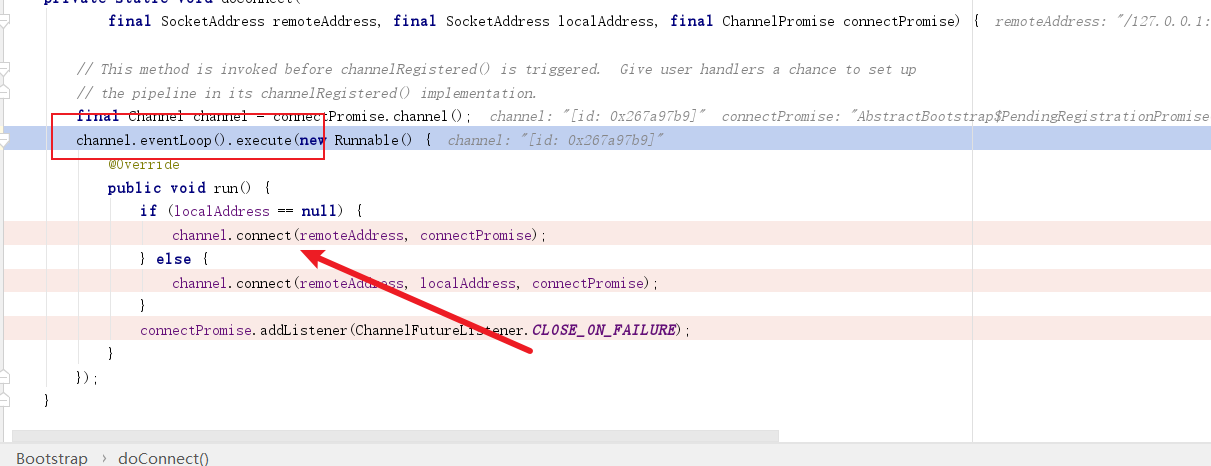The height and width of the screenshot is (466, 1211).
Task: Select the doConnect() breadcrumb item
Action: [163, 458]
